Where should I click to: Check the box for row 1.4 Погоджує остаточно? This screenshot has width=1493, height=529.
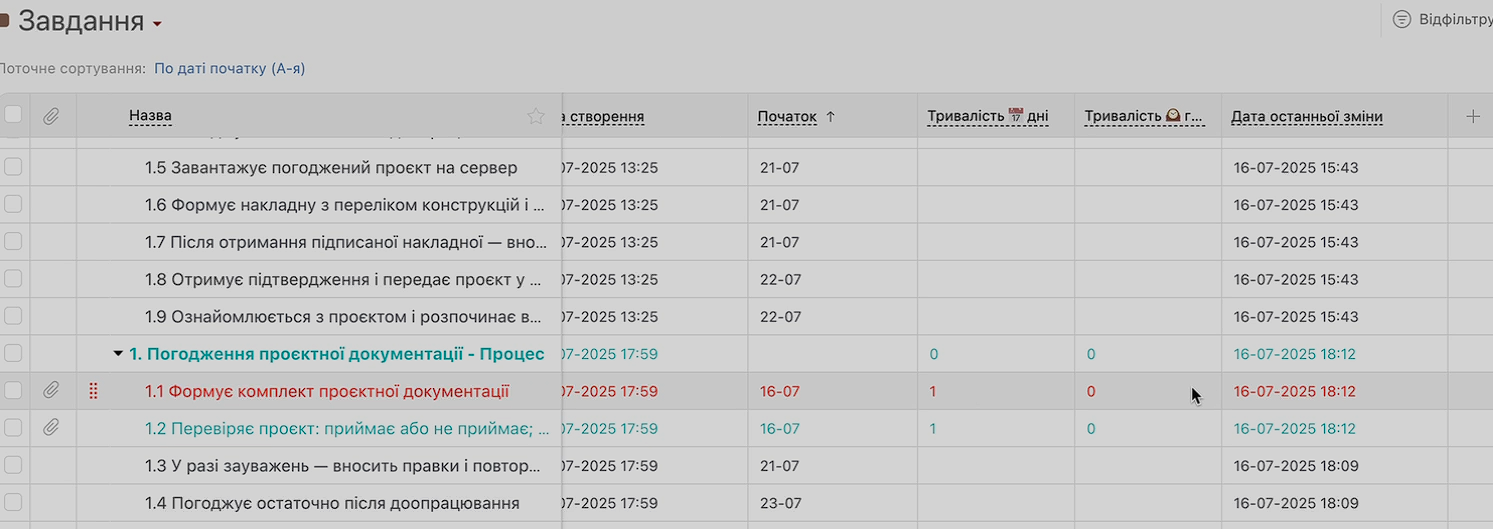(x=13, y=502)
